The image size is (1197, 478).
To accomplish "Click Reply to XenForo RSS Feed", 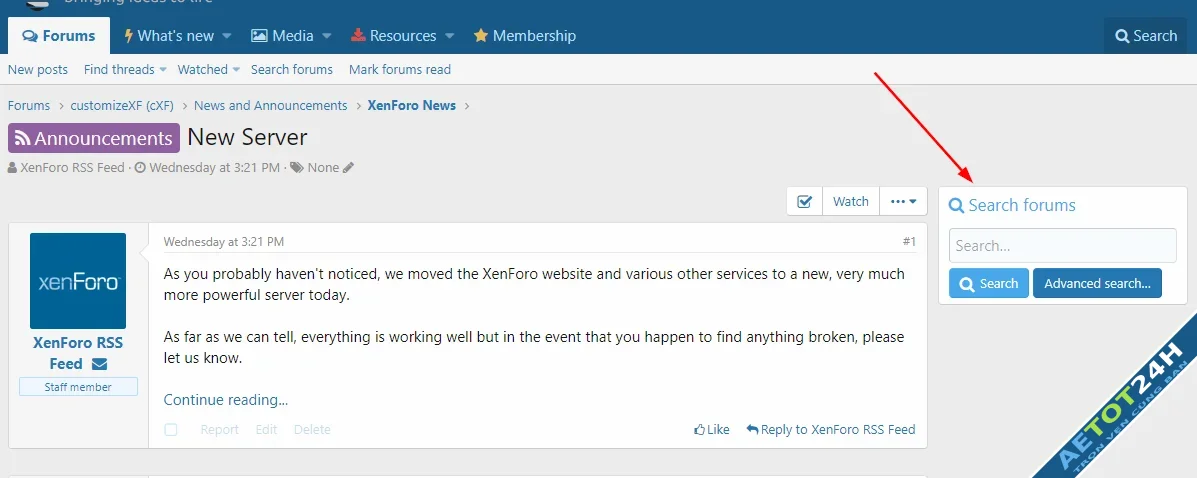I will [830, 430].
